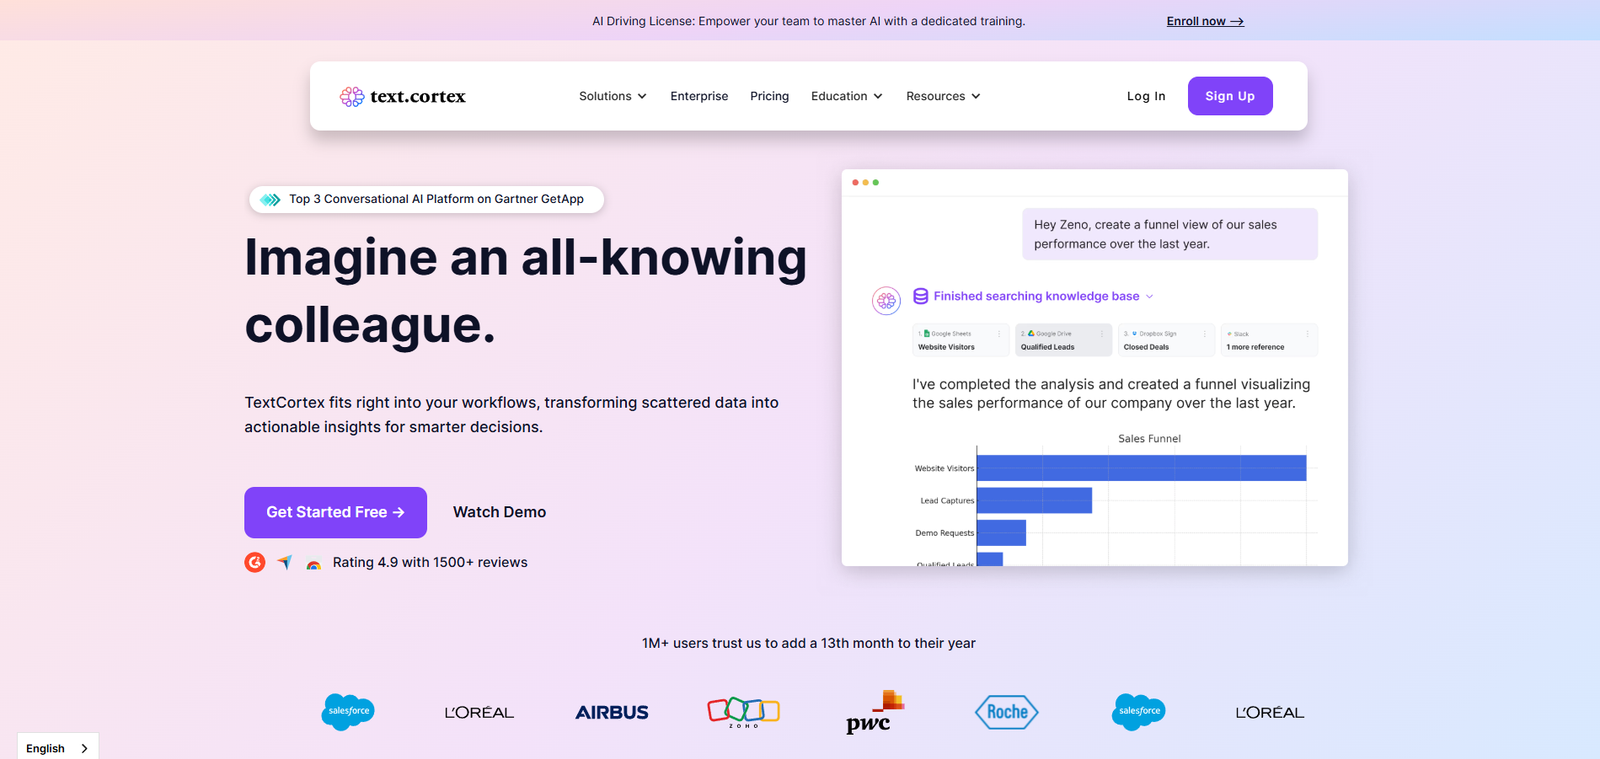Select the Google Drive Qualified Leads reference card
This screenshot has height=759, width=1600.
(1062, 340)
